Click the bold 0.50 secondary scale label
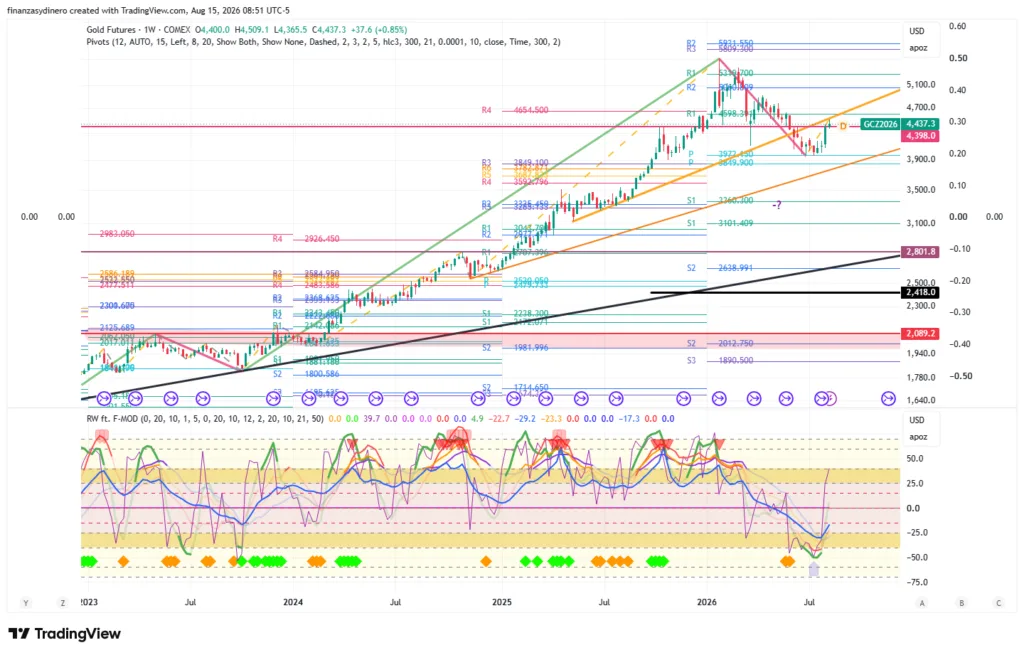The height and width of the screenshot is (655, 1024). click(958, 58)
